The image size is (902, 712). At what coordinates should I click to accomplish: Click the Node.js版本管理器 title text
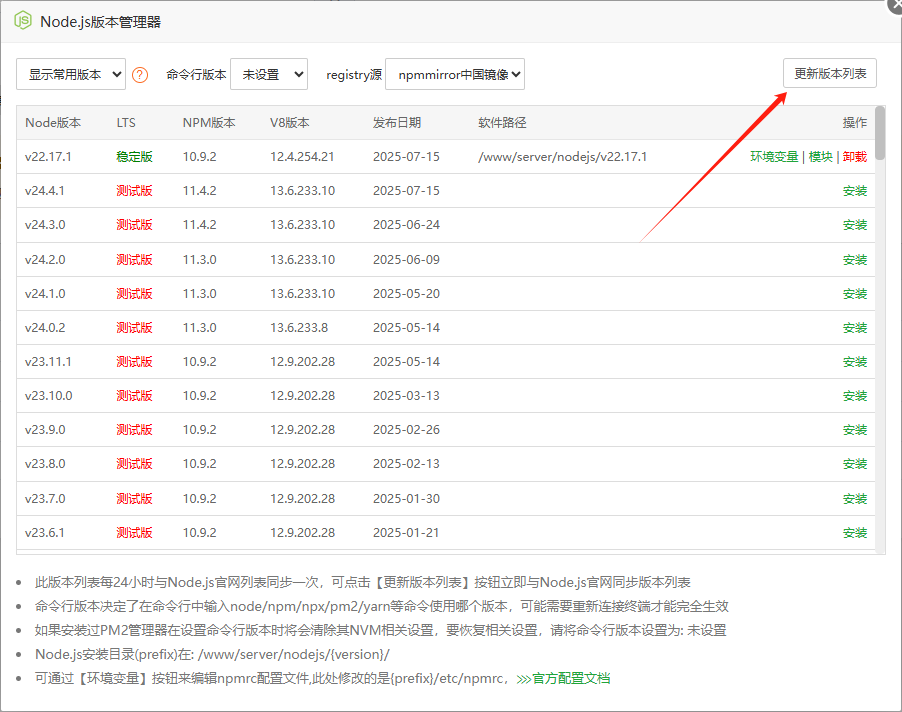[x=101, y=22]
